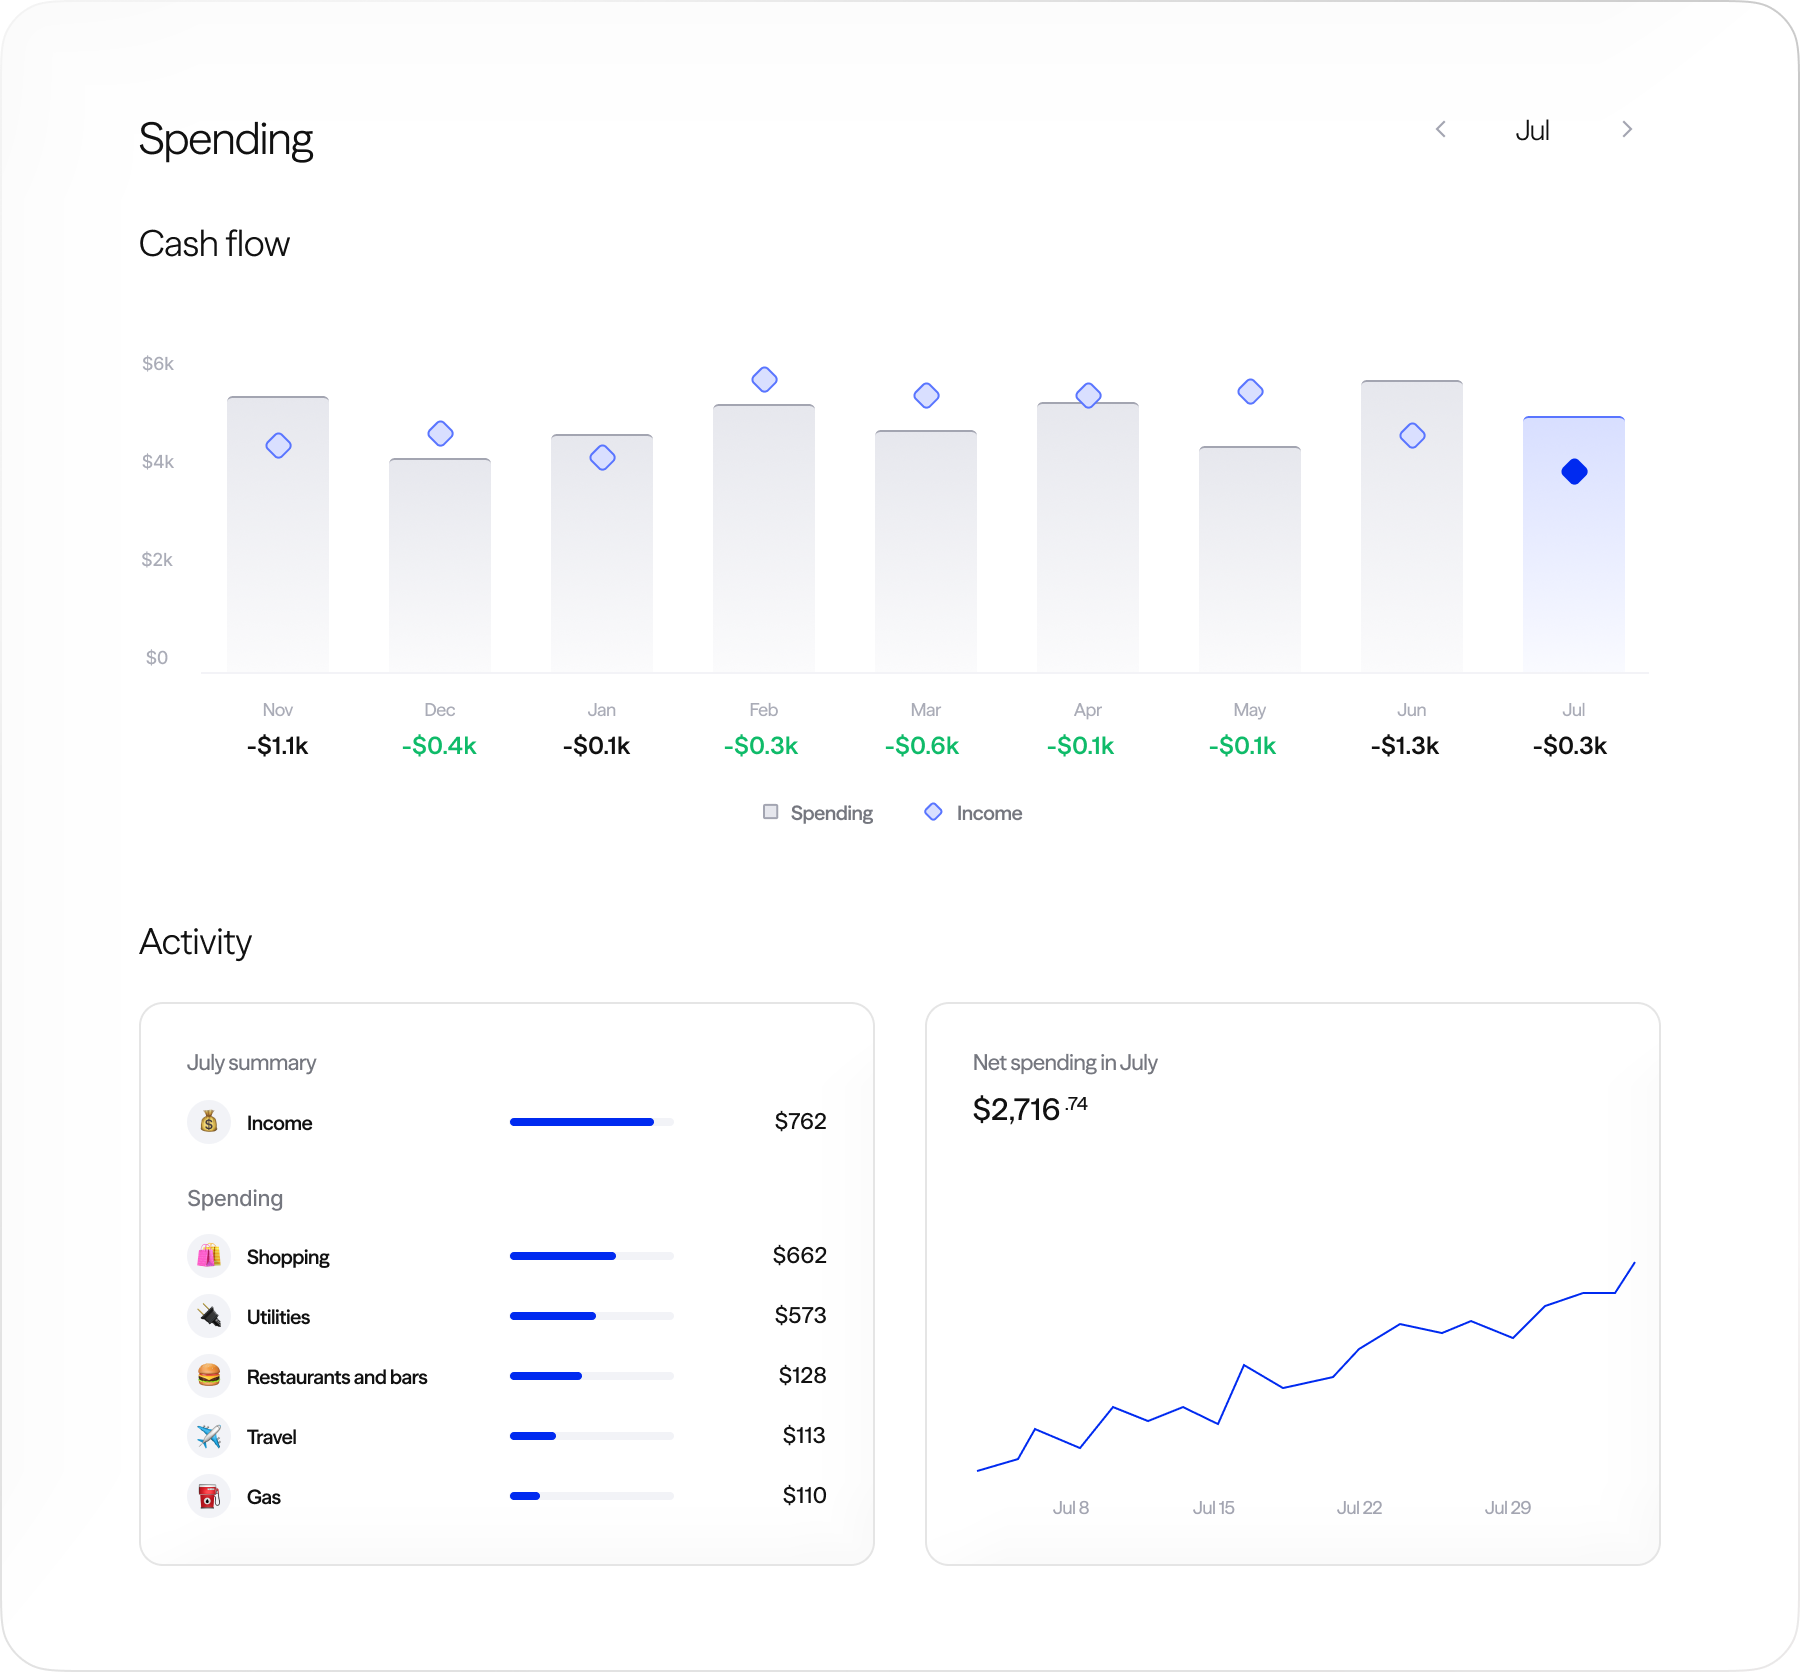
Task: Click the Travel airplane icon
Action: (209, 1436)
